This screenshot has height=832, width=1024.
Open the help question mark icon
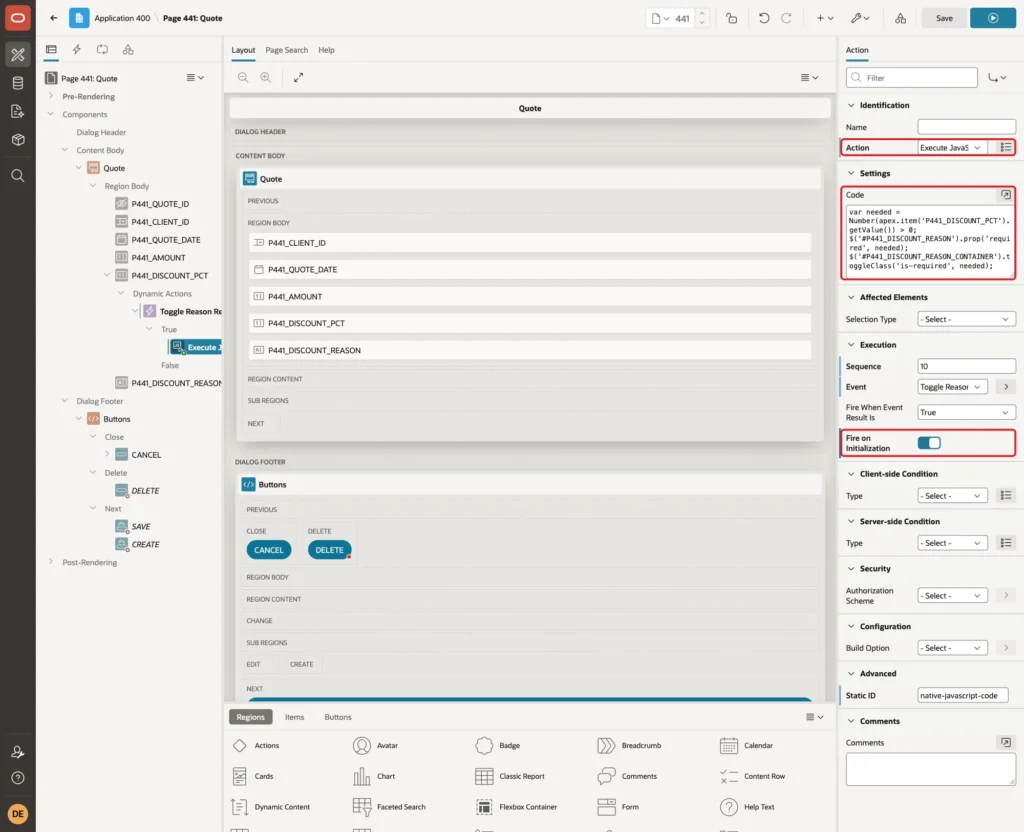(18, 778)
